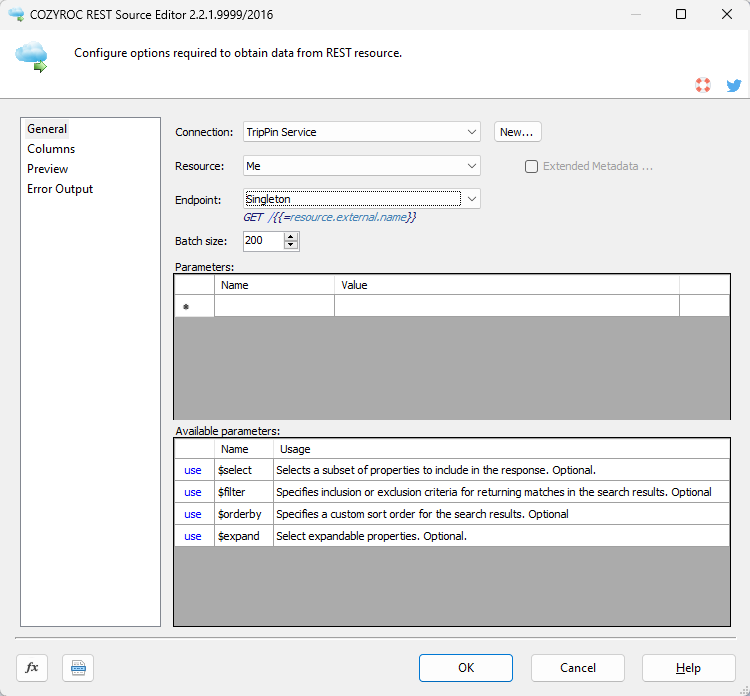Click the Name column header in Available parameters
Image resolution: width=750 pixels, height=696 pixels.
click(243, 449)
